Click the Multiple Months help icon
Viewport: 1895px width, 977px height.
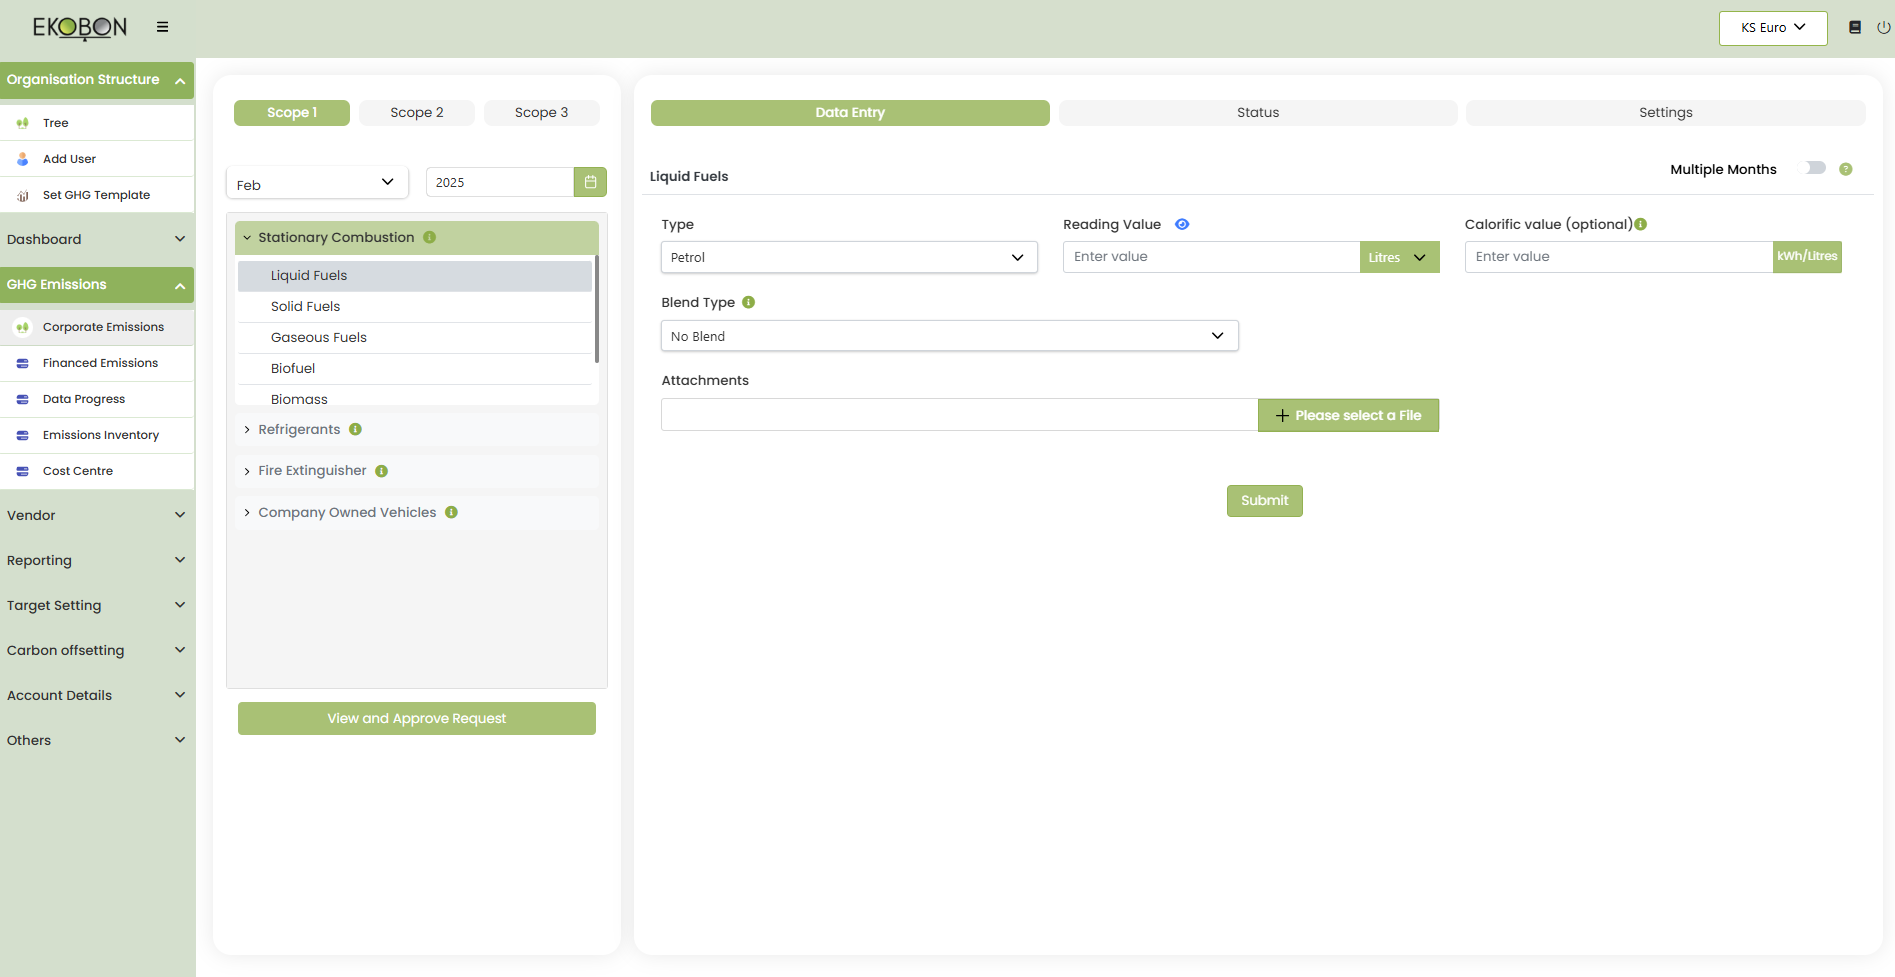1846,169
